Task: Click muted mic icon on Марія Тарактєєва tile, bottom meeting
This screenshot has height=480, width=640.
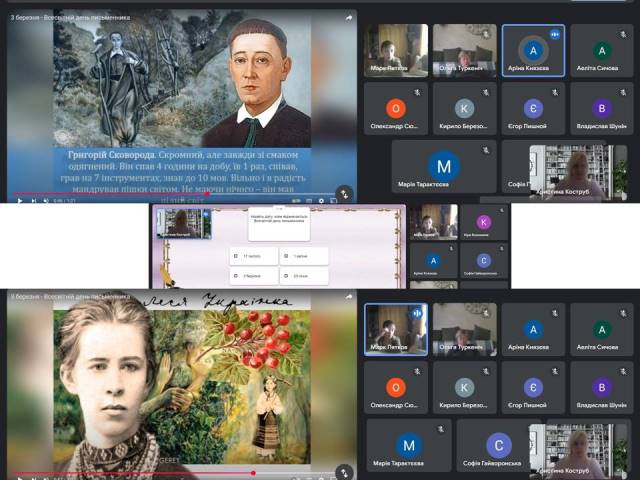Action: point(441,429)
